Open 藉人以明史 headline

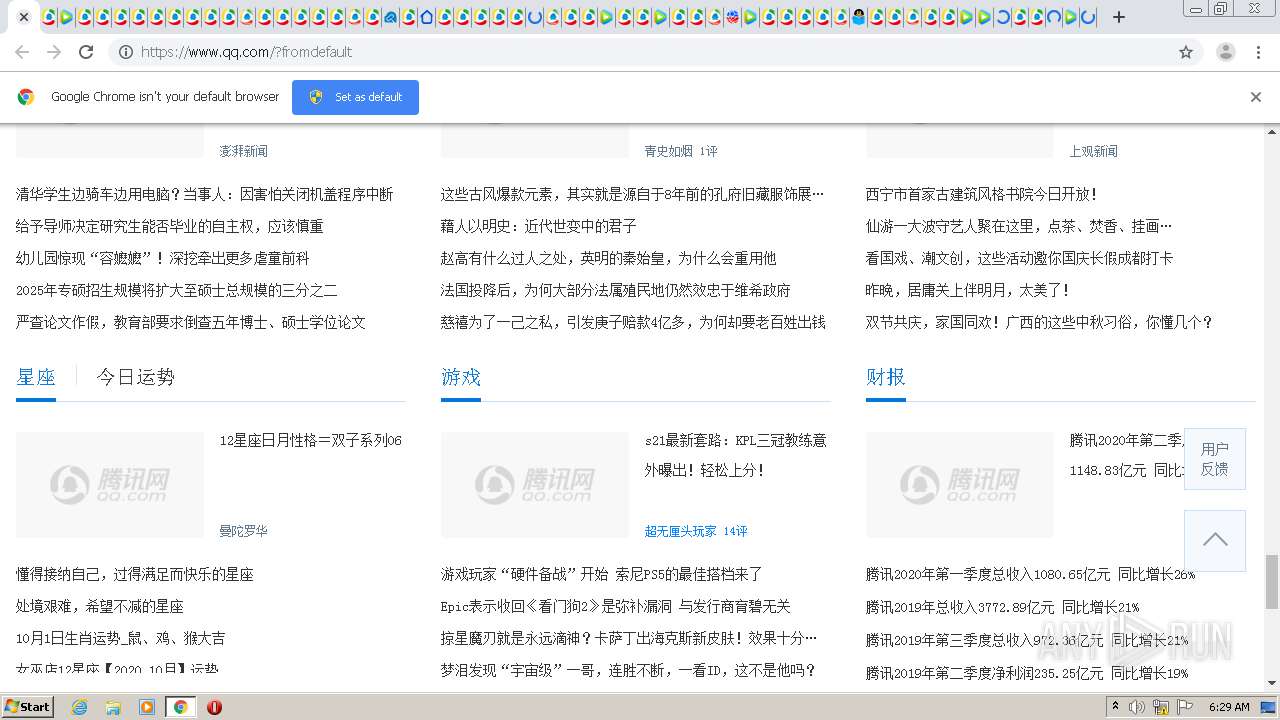[x=539, y=226]
